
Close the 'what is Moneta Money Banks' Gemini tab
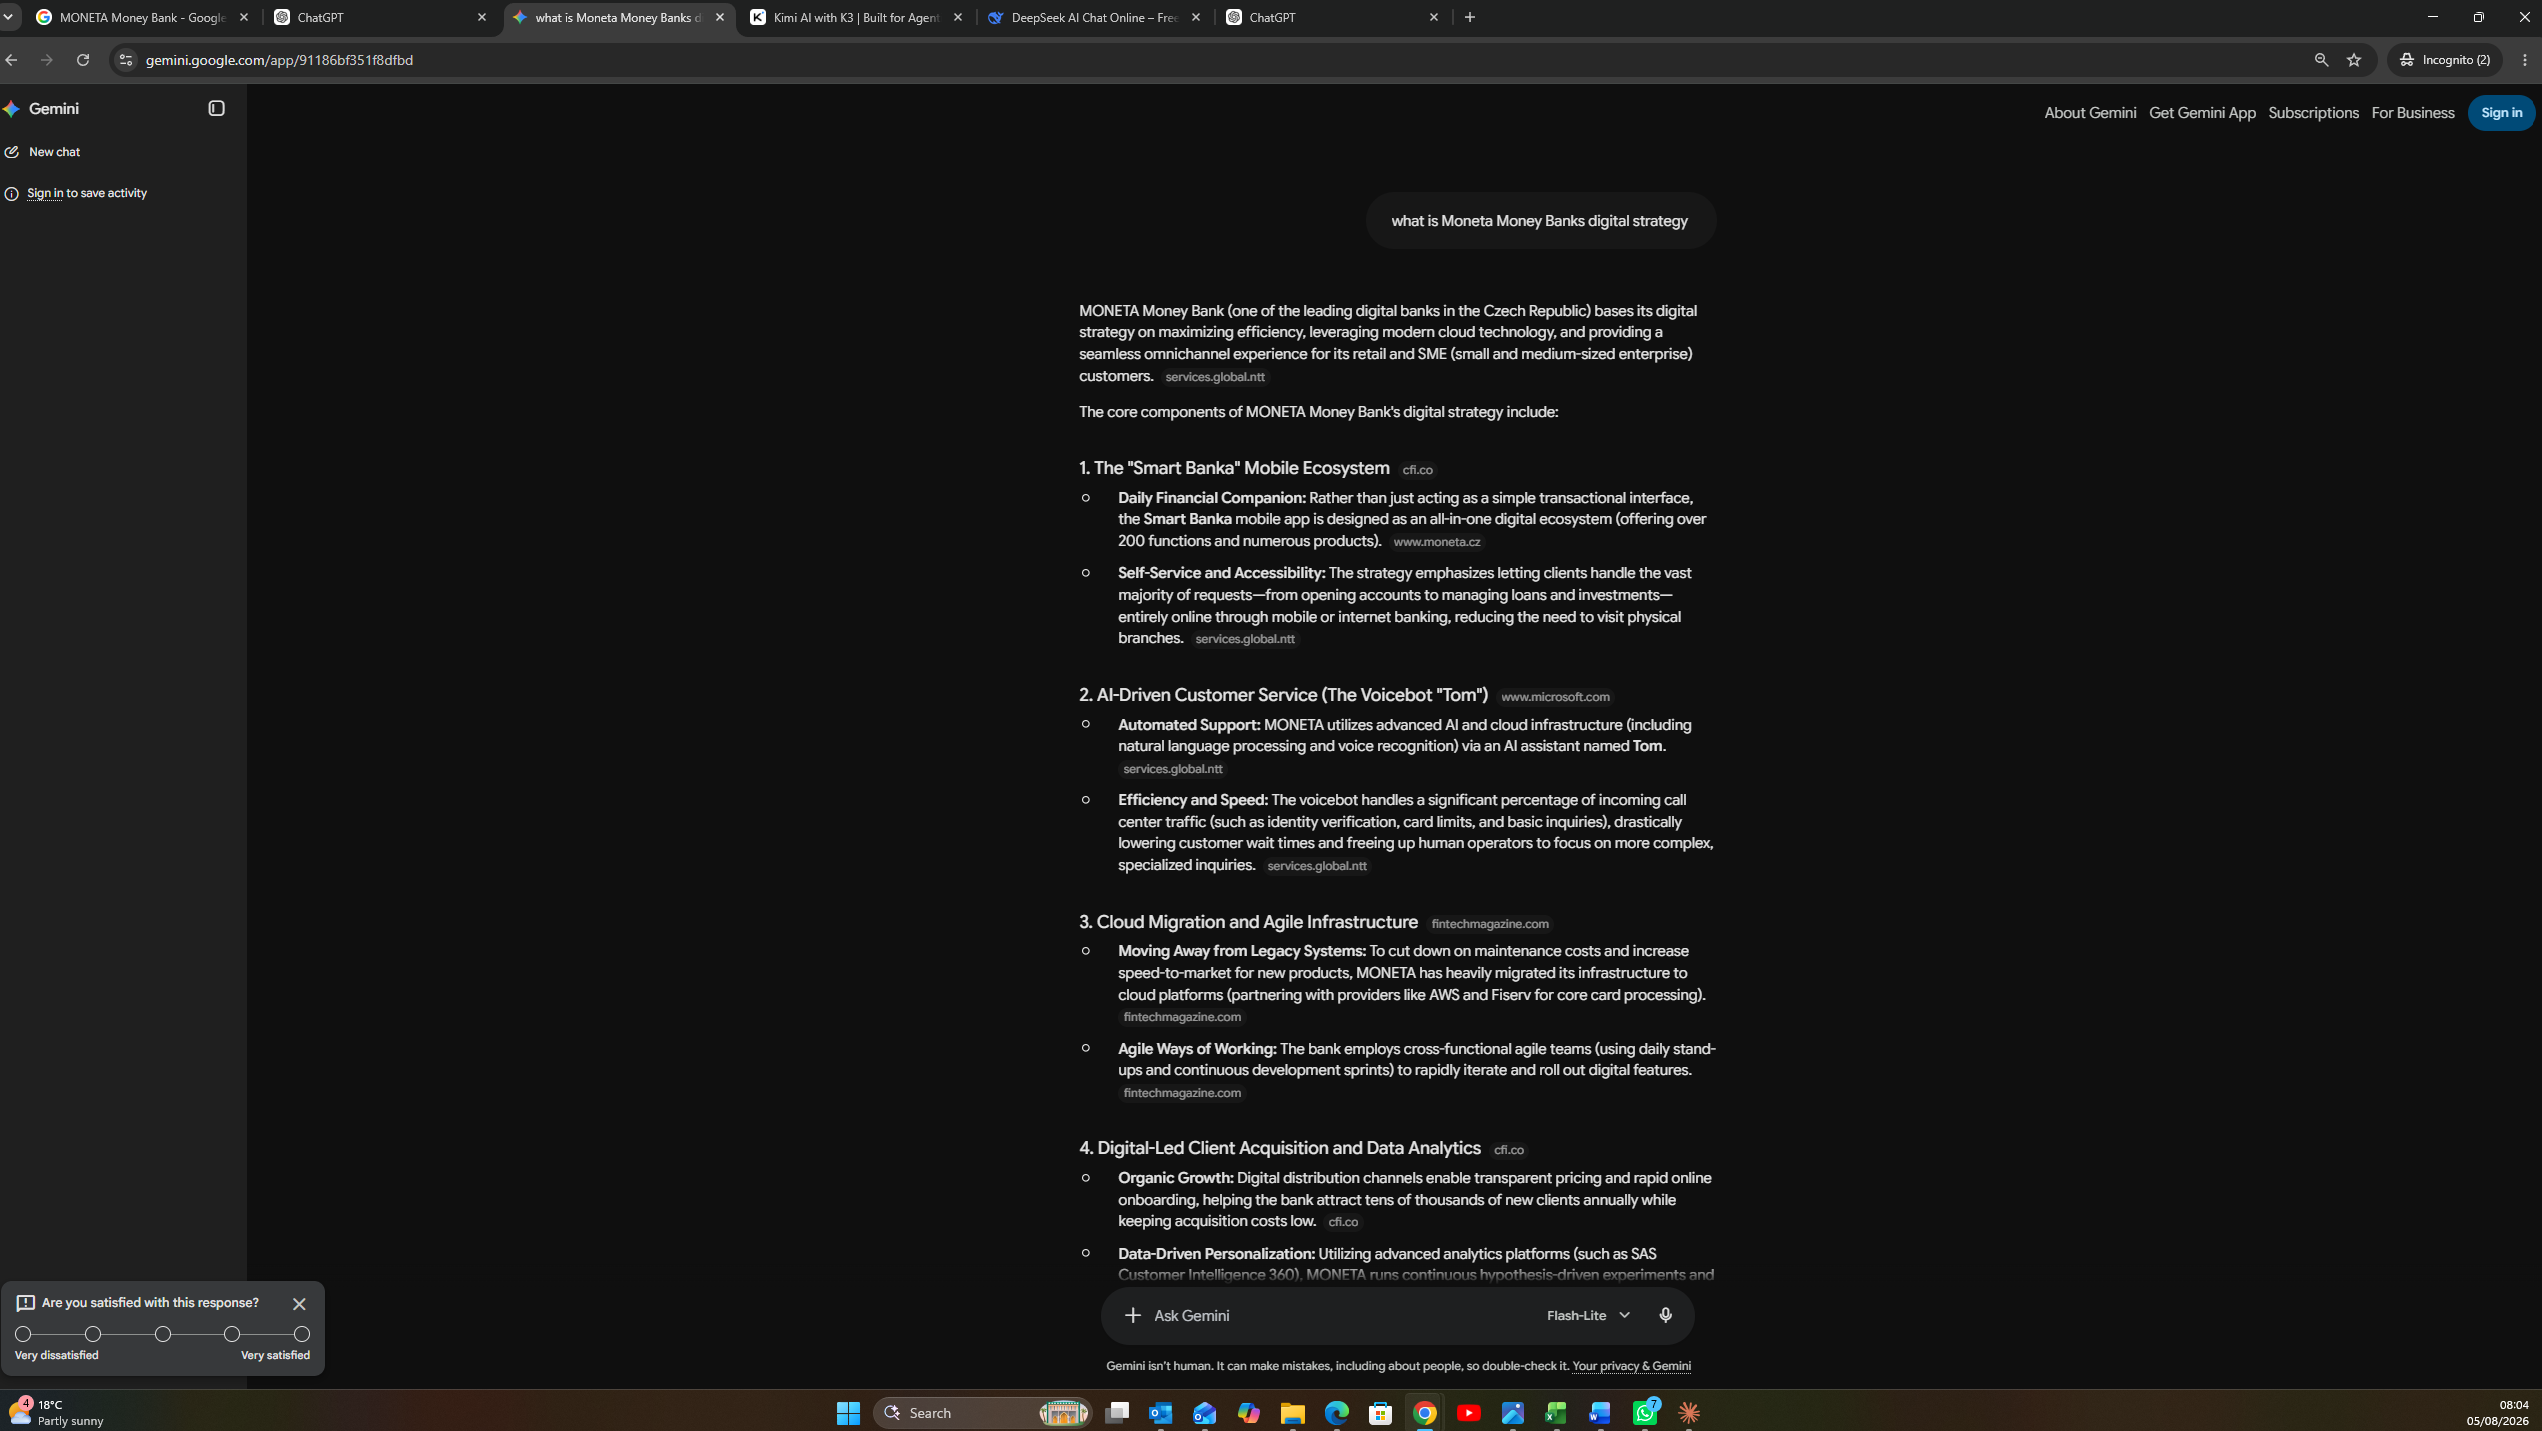coord(720,18)
